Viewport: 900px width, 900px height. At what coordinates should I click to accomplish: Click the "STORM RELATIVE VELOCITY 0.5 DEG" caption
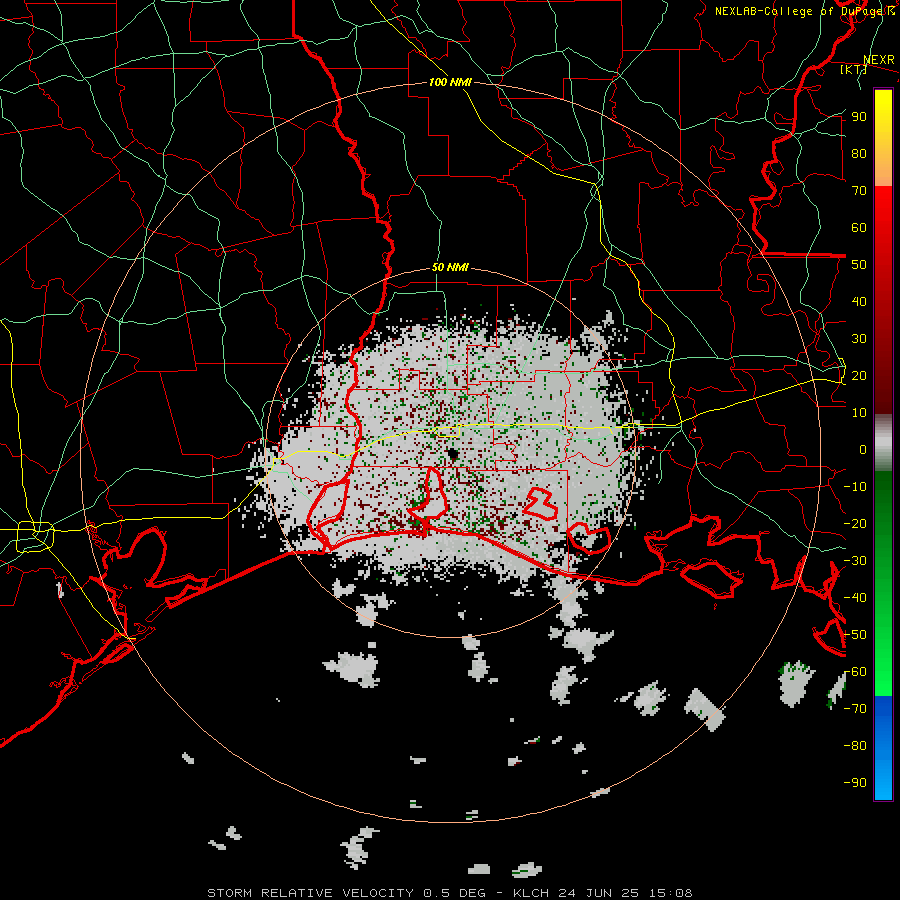tap(346, 893)
